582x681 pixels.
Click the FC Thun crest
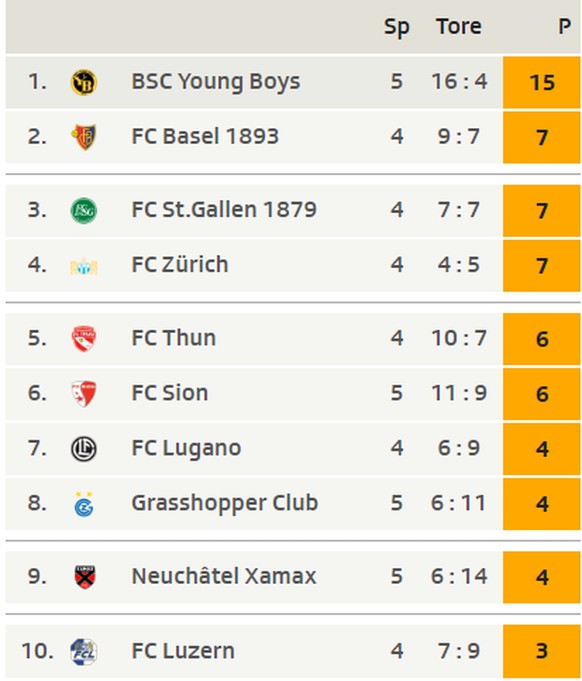pyautogui.click(x=83, y=338)
